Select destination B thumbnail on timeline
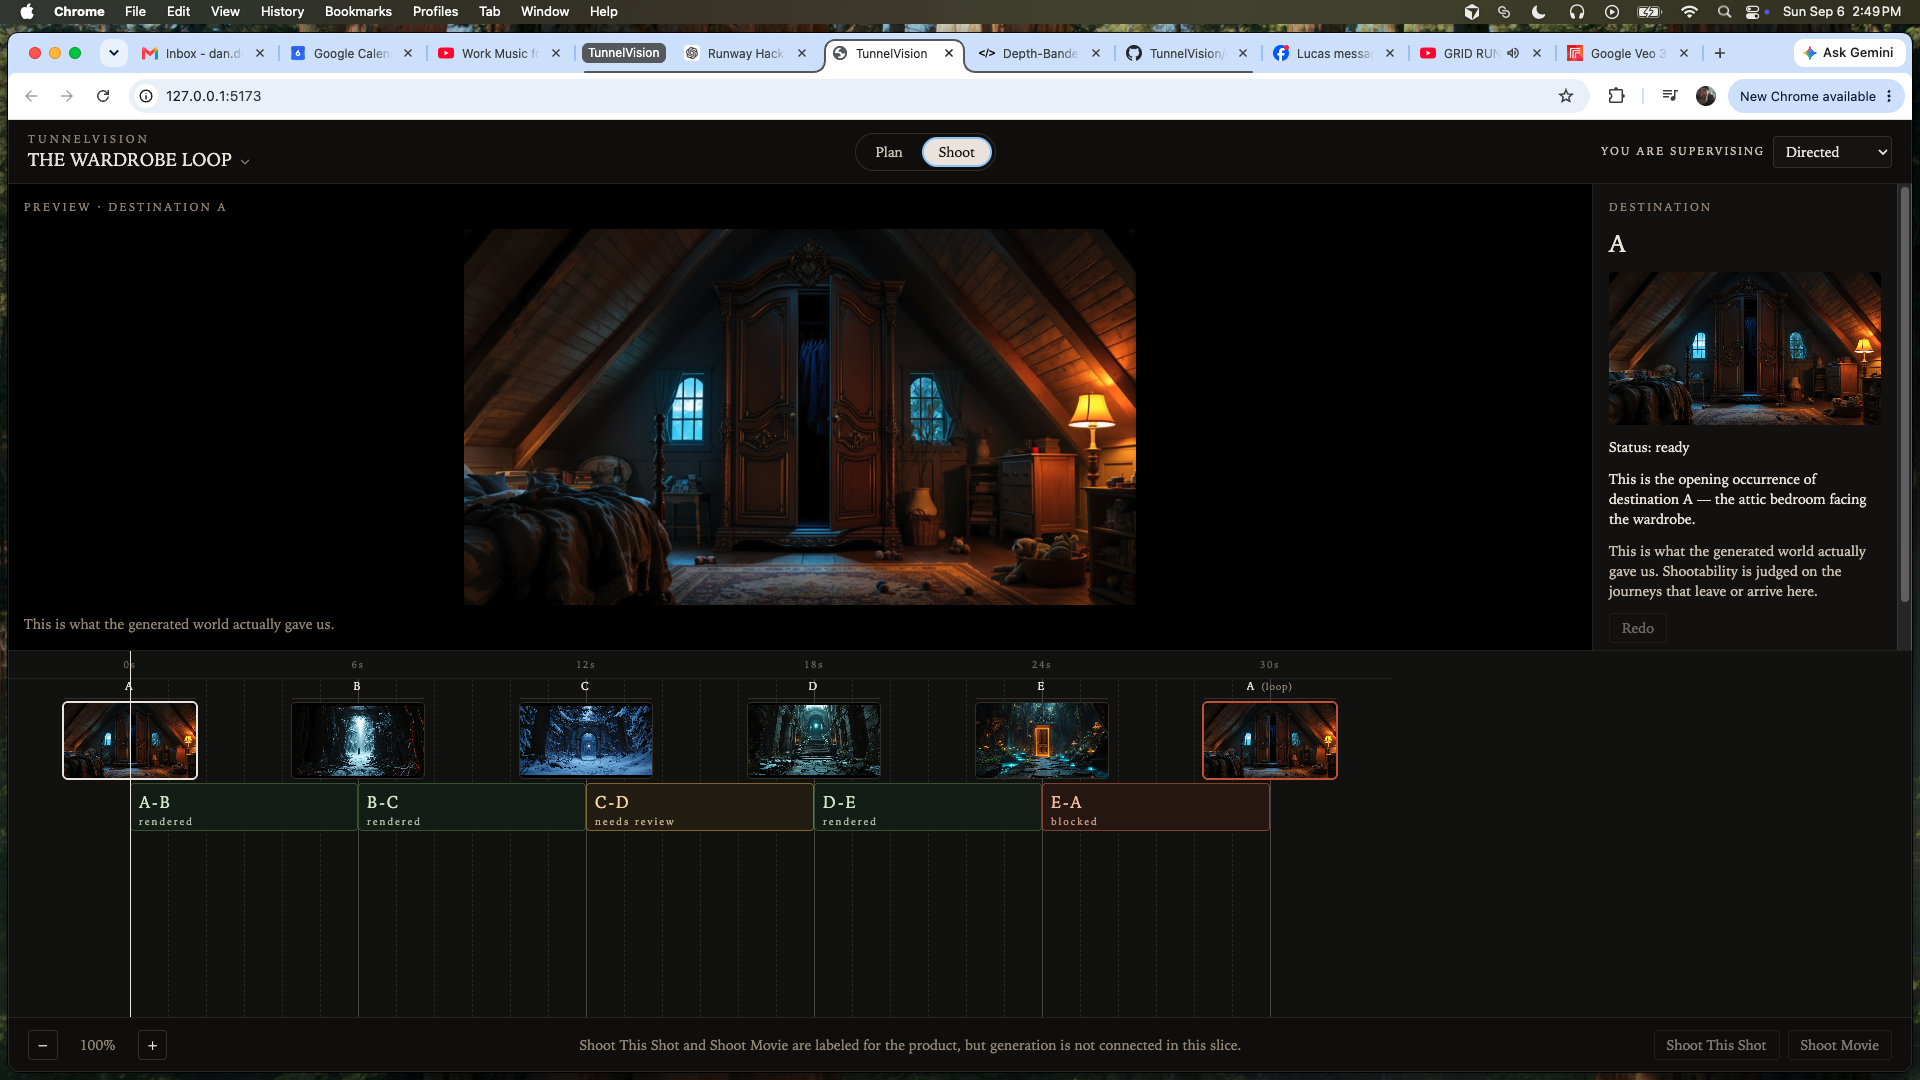 357,740
